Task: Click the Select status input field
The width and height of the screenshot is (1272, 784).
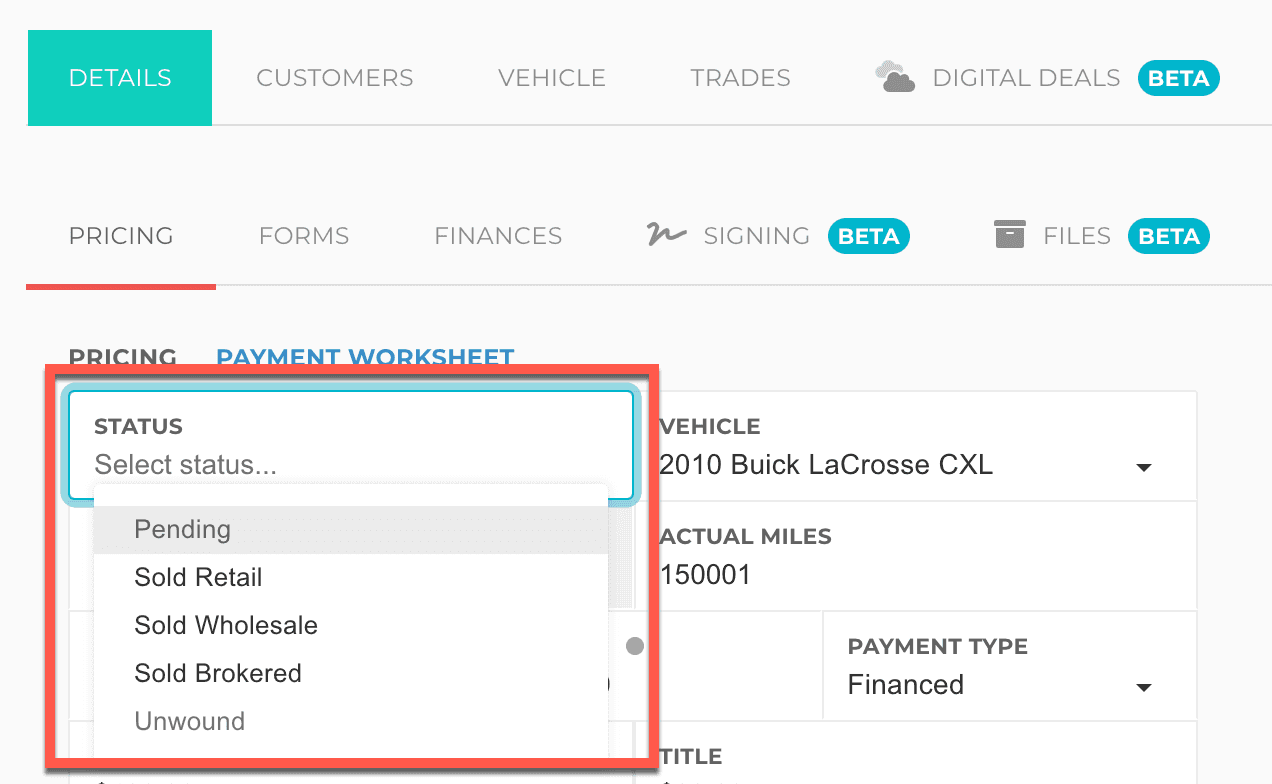Action: pos(350,465)
